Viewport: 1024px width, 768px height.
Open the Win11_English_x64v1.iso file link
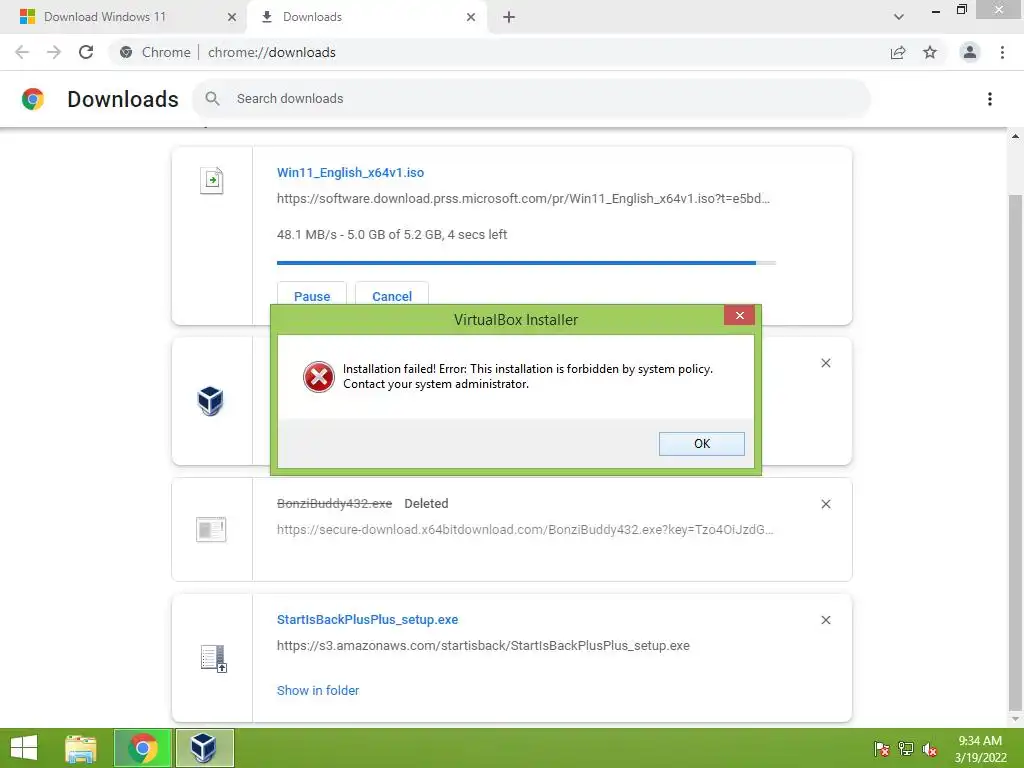pyautogui.click(x=350, y=172)
